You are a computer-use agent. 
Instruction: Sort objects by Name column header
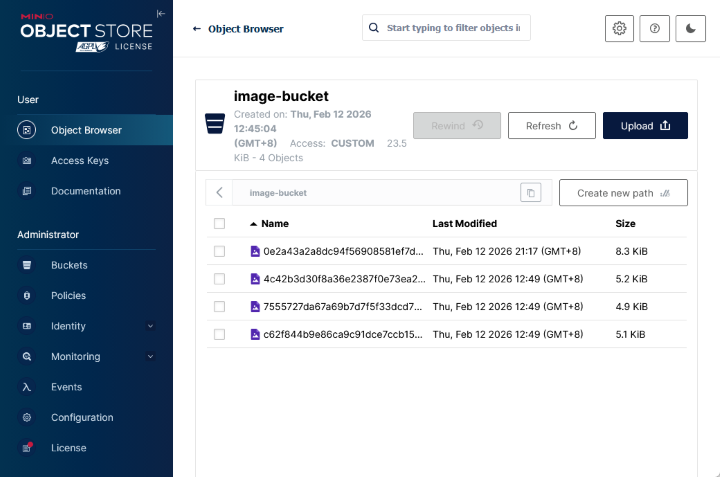pos(274,224)
